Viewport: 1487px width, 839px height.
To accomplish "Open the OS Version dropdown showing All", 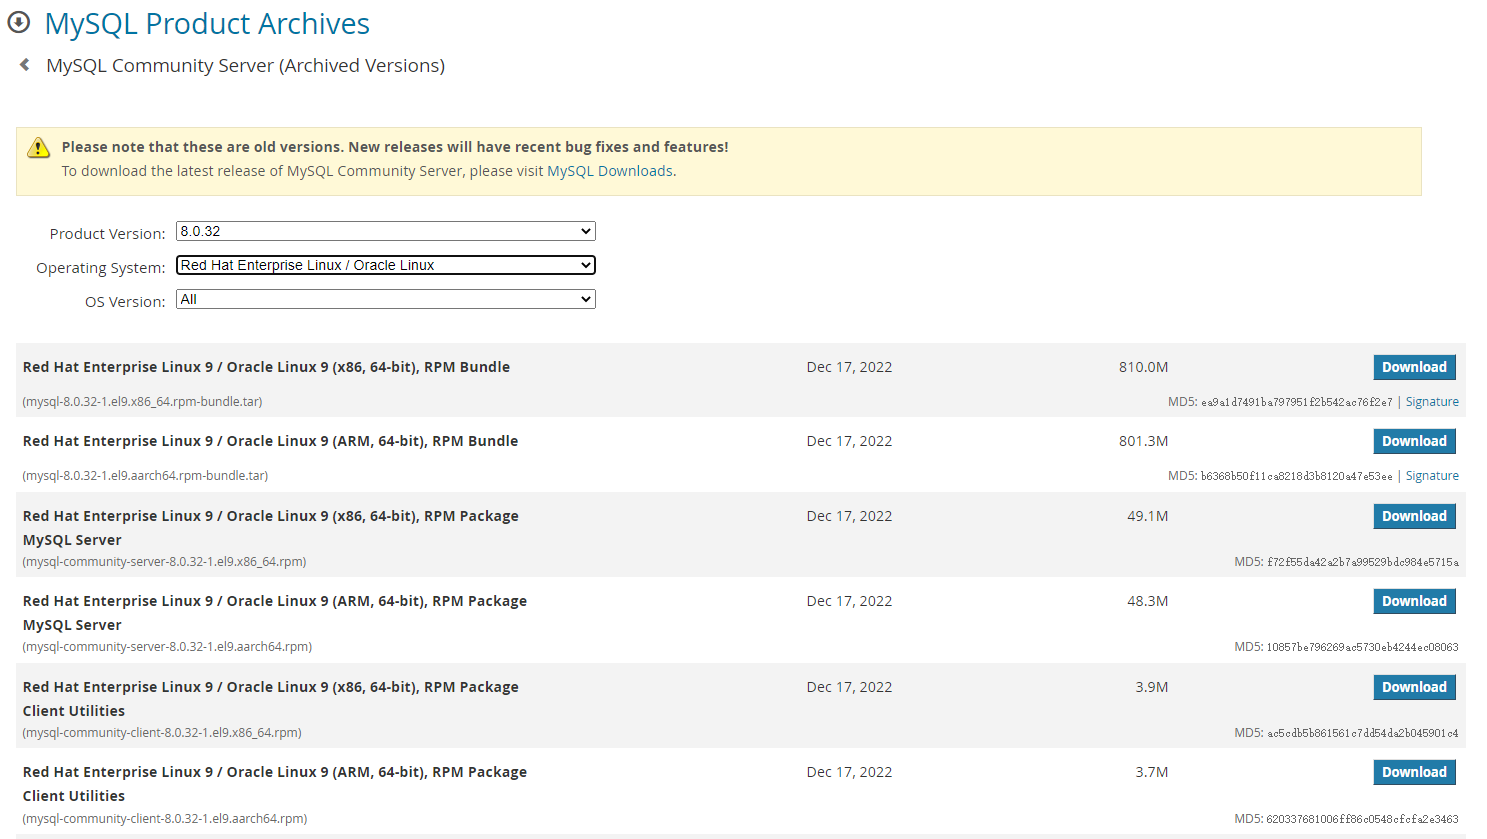I will pyautogui.click(x=386, y=299).
